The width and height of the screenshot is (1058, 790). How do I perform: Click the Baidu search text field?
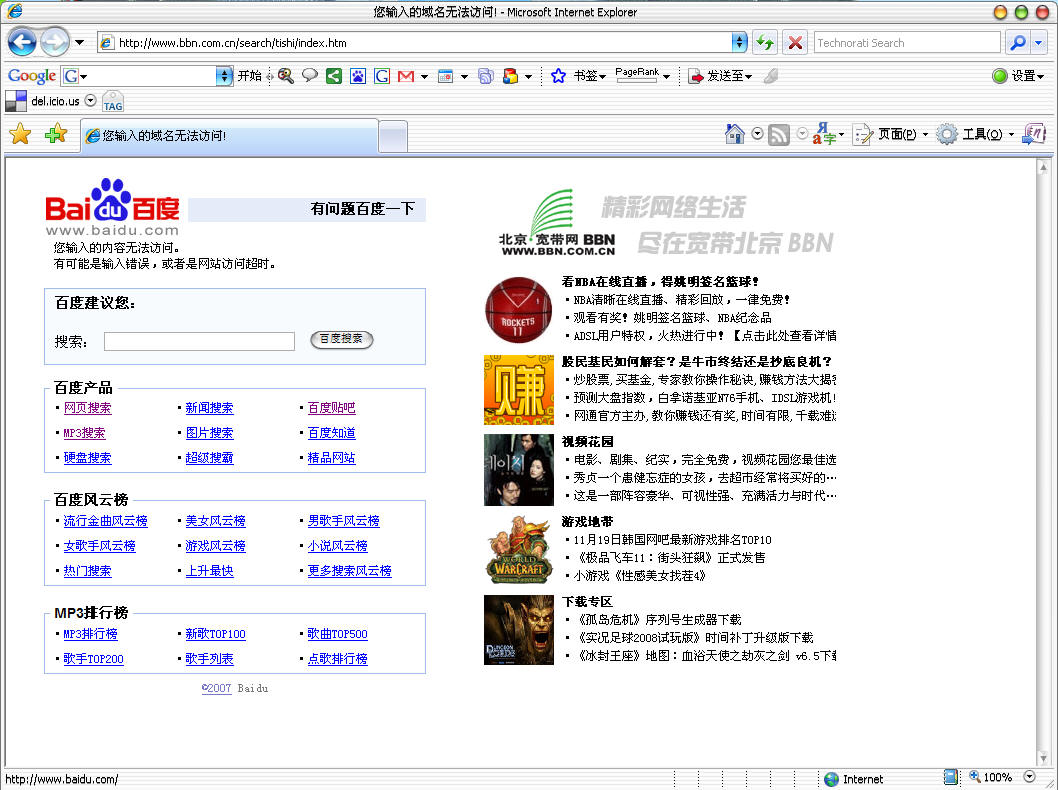click(x=199, y=341)
